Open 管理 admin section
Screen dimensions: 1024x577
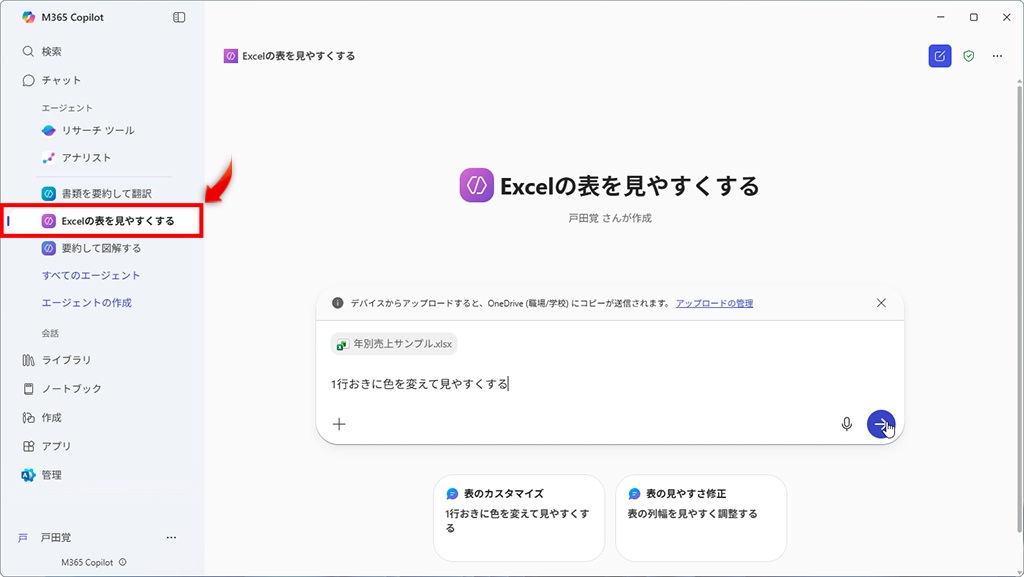pyautogui.click(x=51, y=475)
